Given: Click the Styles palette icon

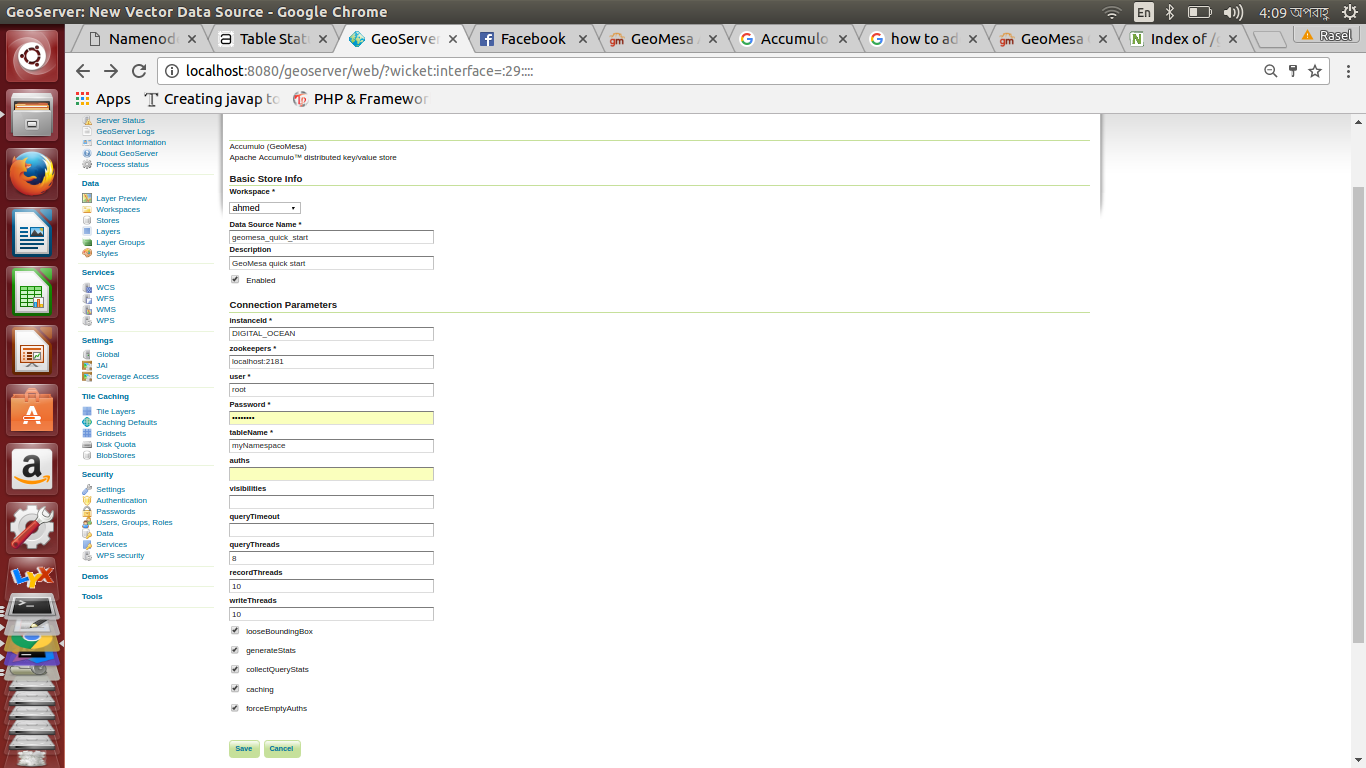Looking at the screenshot, I should coord(87,254).
